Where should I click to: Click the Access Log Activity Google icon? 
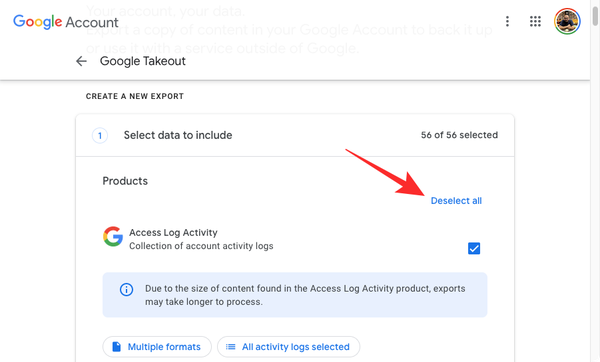(x=113, y=236)
